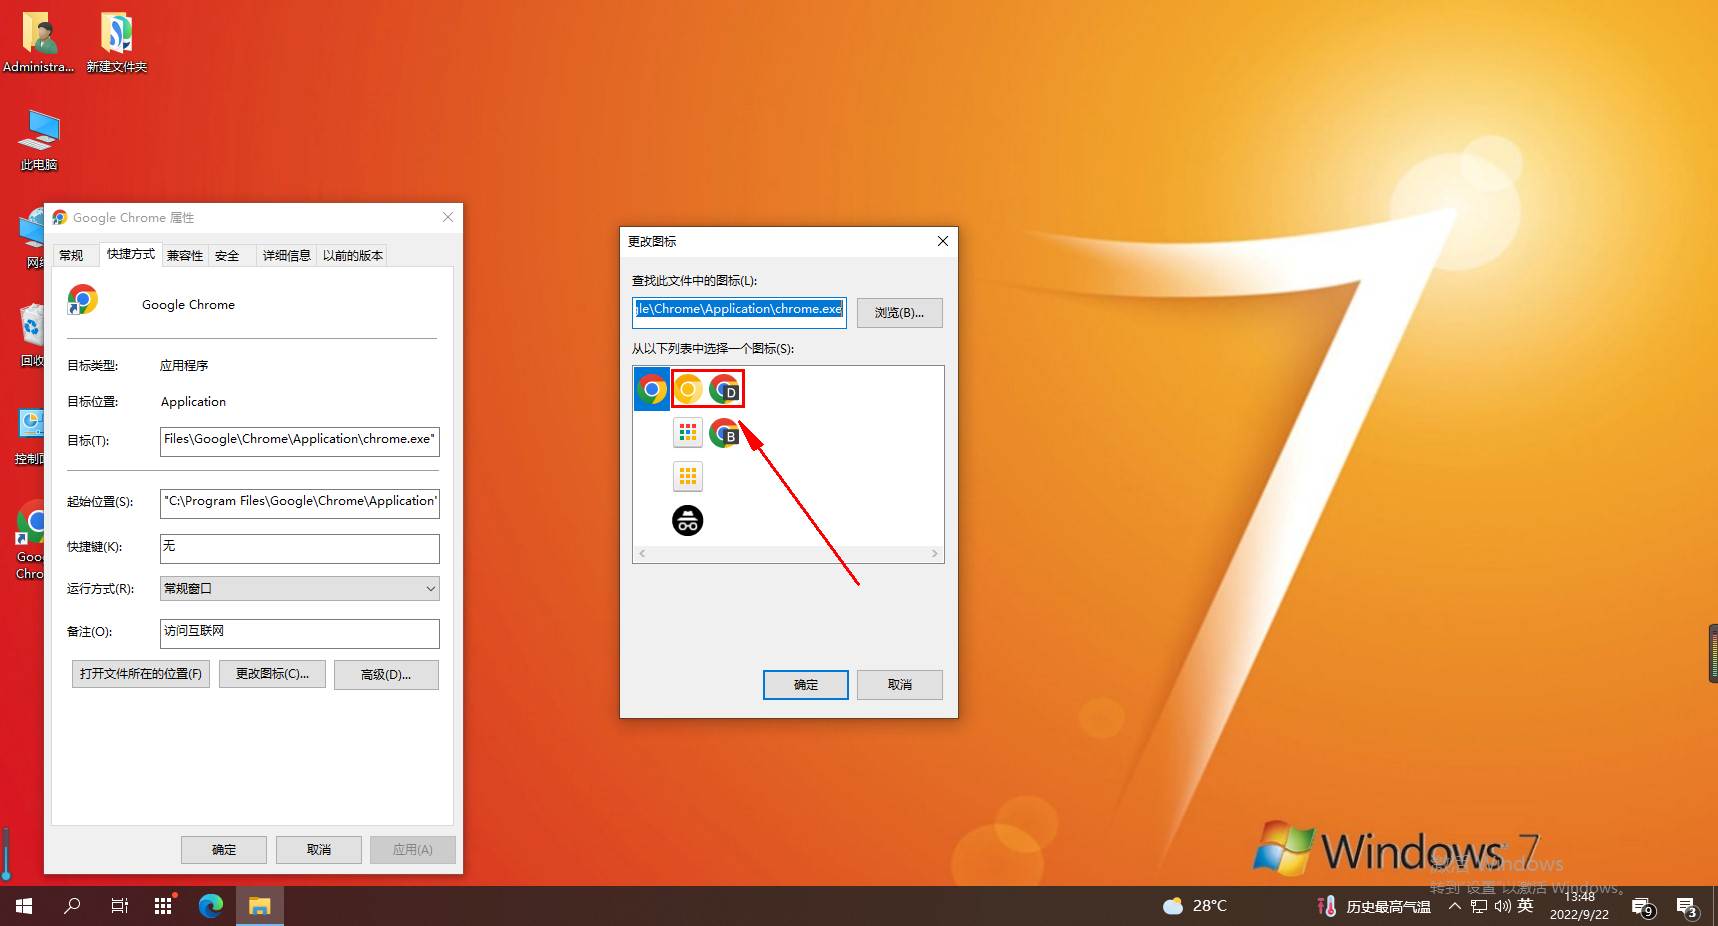Screen dimensions: 1718x926
Task: Click right arrow of icon list scrollbar
Action: (935, 554)
